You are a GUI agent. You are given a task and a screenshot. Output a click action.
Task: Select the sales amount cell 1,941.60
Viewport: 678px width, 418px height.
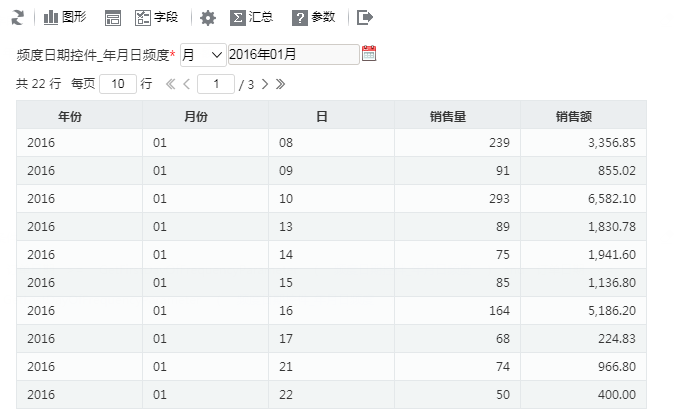coord(583,255)
